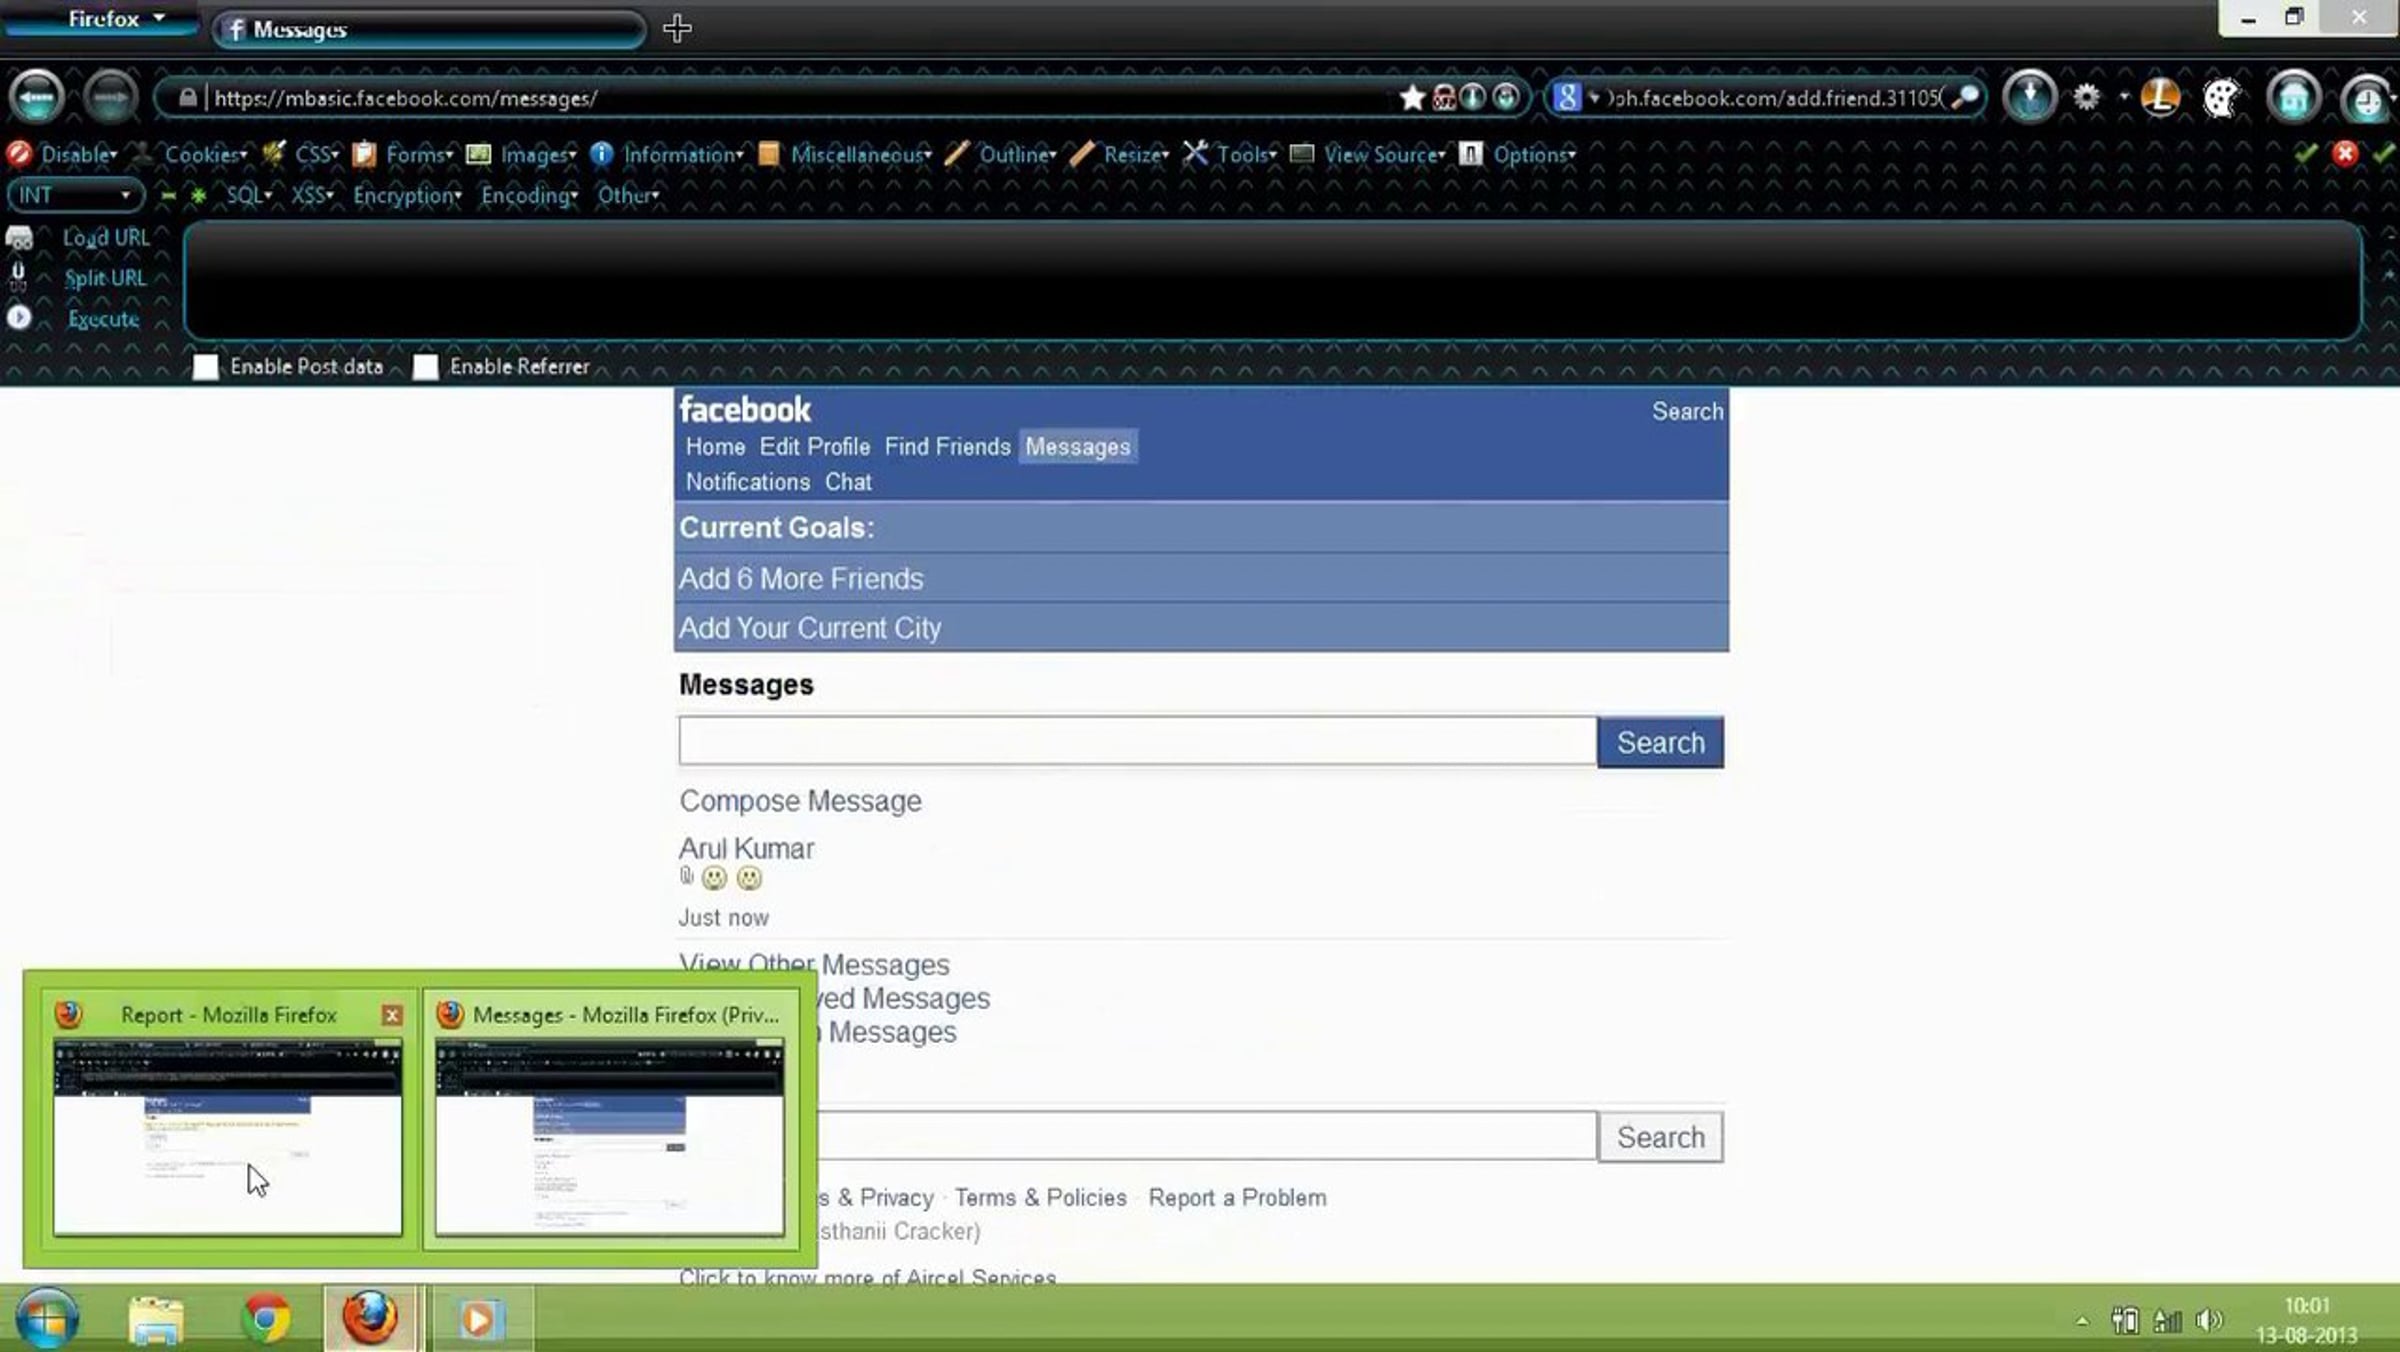Screen dimensions: 2400x1352
Task: Open the CSS menu on the developer toolbar
Action: coord(317,154)
